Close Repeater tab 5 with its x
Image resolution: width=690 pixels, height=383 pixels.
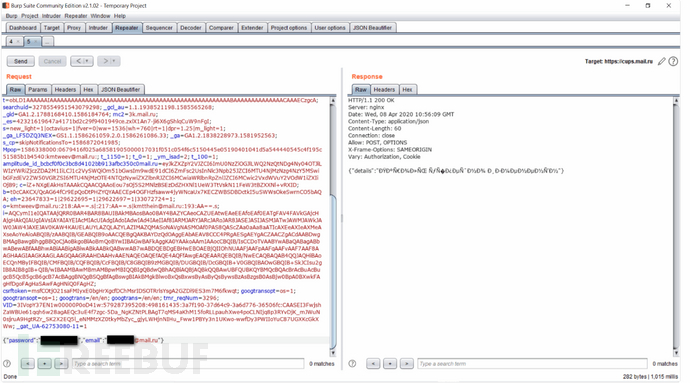tap(36, 42)
